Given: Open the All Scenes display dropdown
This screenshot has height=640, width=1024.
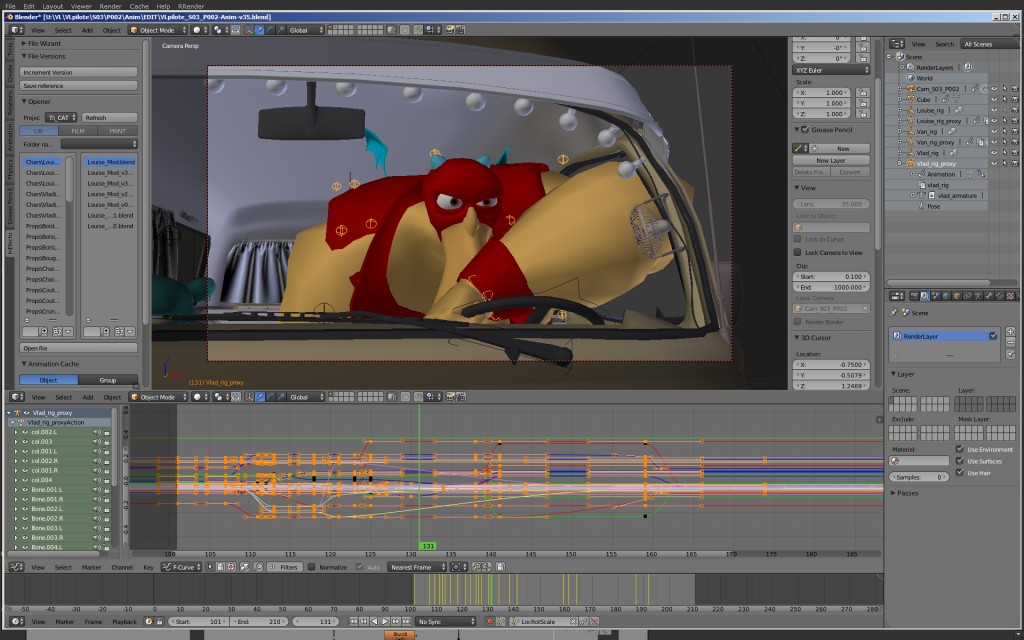Looking at the screenshot, I should (987, 44).
